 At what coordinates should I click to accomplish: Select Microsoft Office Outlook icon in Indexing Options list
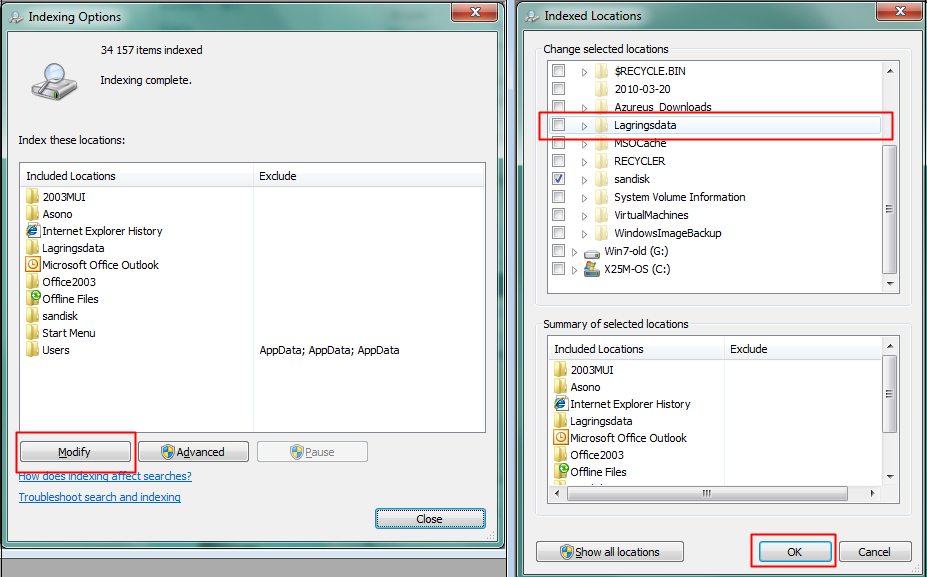tap(33, 264)
